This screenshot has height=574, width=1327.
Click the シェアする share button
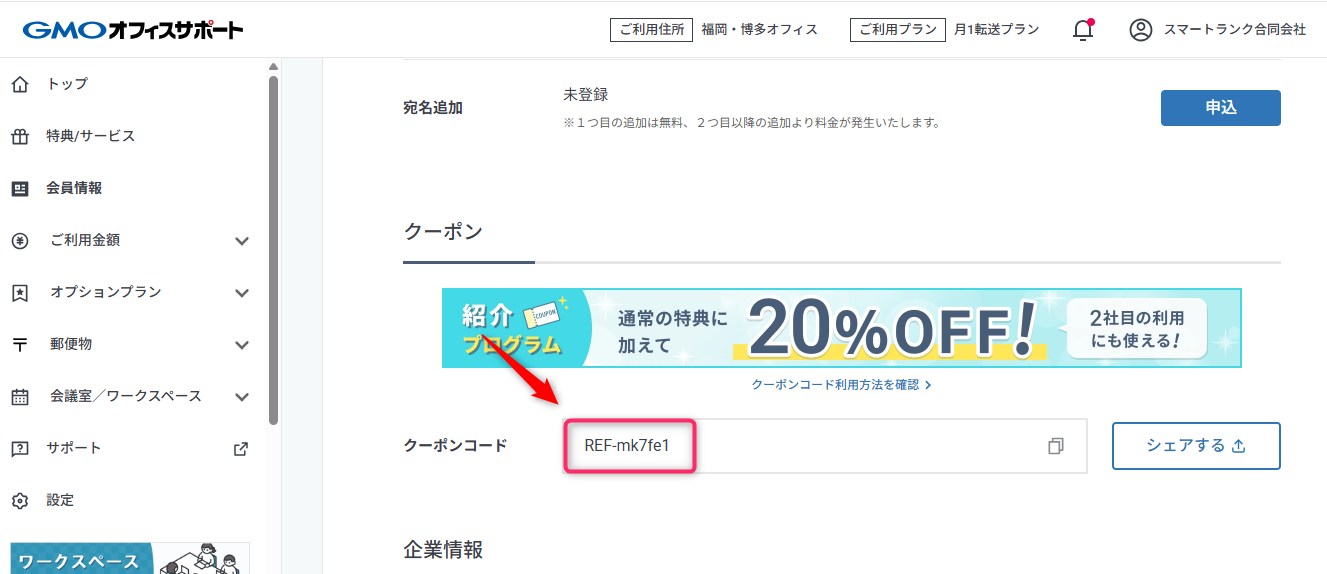(x=1196, y=446)
